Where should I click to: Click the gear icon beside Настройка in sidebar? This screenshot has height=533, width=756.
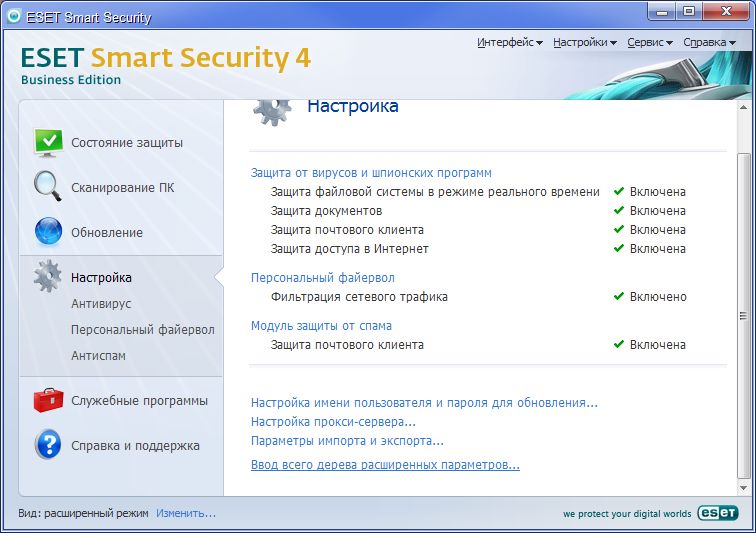click(x=48, y=276)
